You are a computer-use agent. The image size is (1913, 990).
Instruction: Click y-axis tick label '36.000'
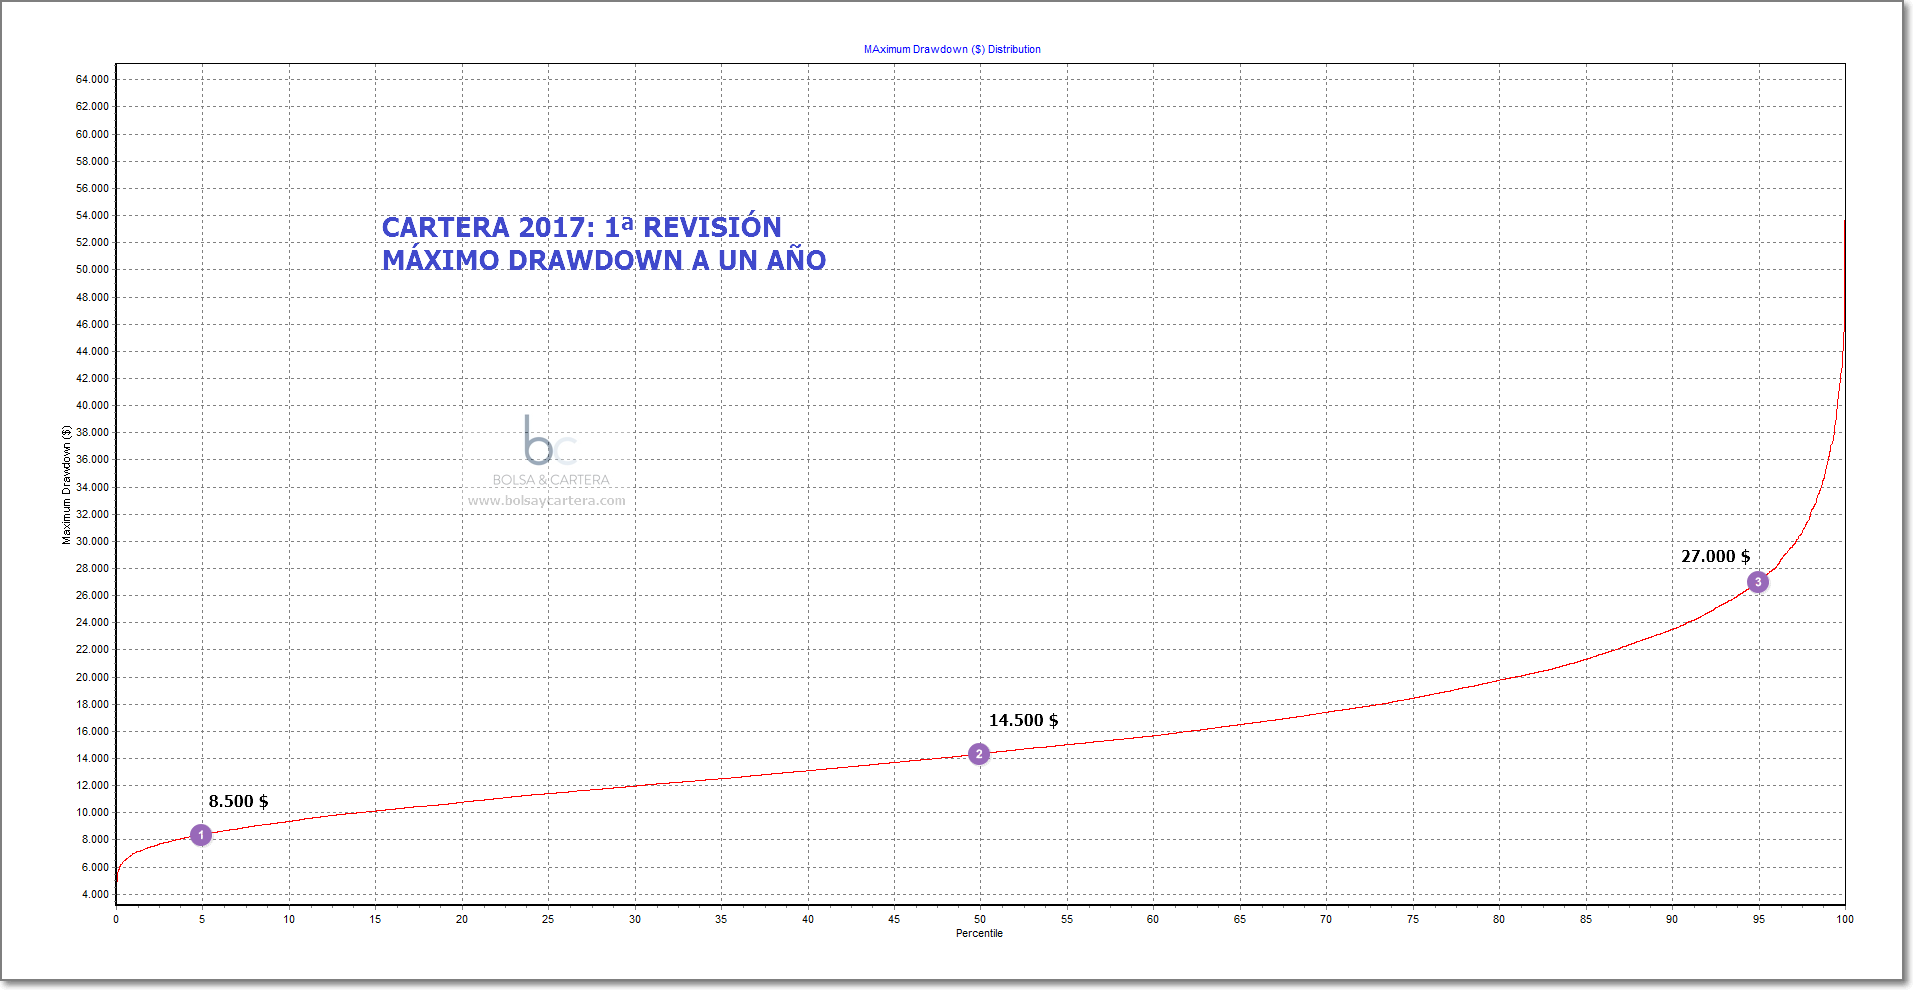tap(92, 459)
